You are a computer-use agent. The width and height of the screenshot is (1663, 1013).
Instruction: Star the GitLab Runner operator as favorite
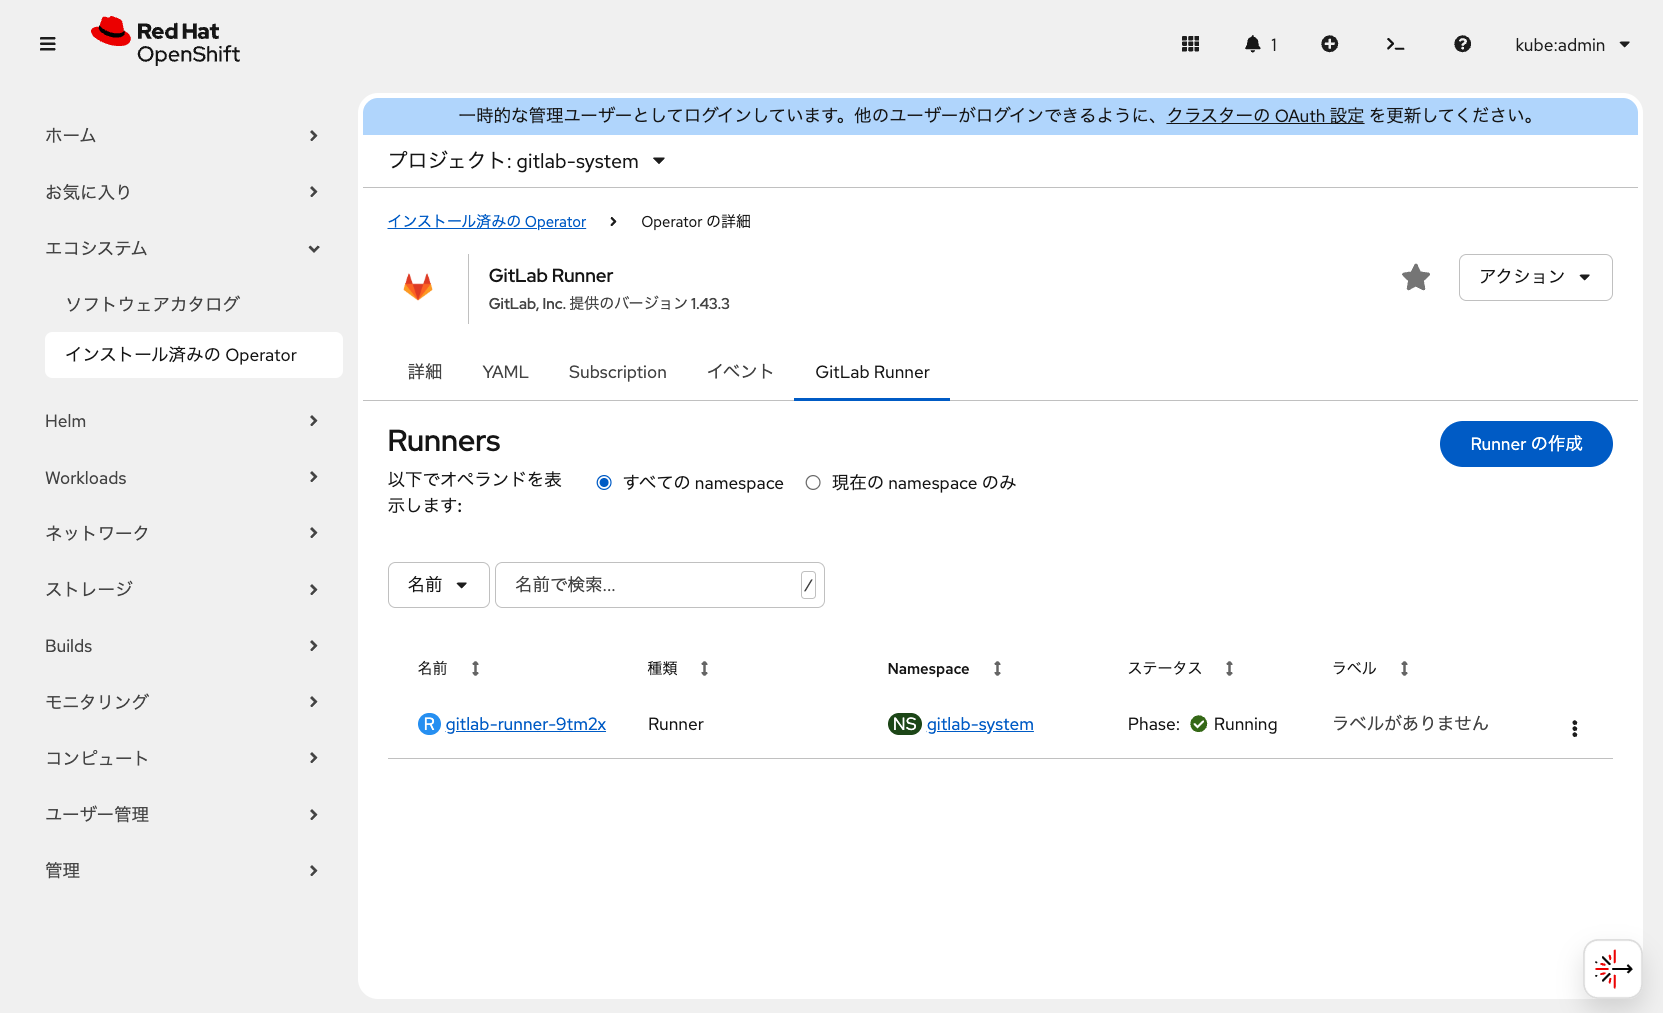(1415, 277)
